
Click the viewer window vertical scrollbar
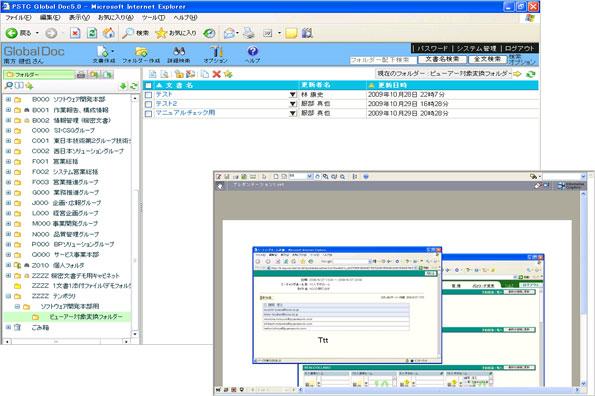584,288
